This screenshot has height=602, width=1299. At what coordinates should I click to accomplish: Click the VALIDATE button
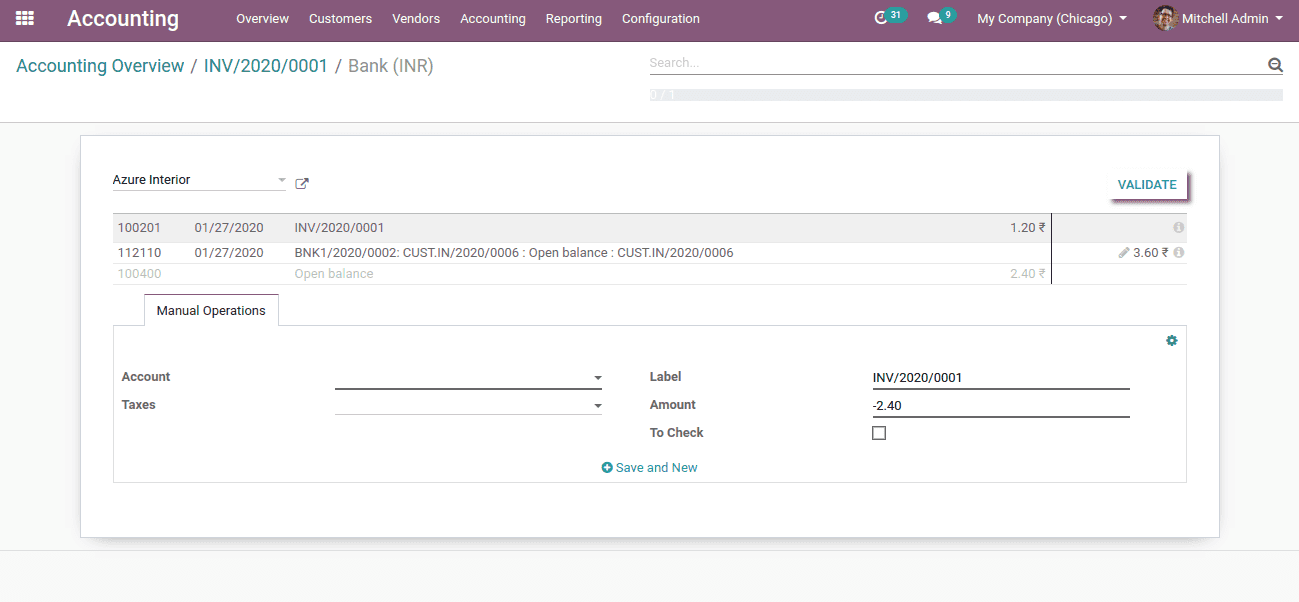coord(1147,185)
